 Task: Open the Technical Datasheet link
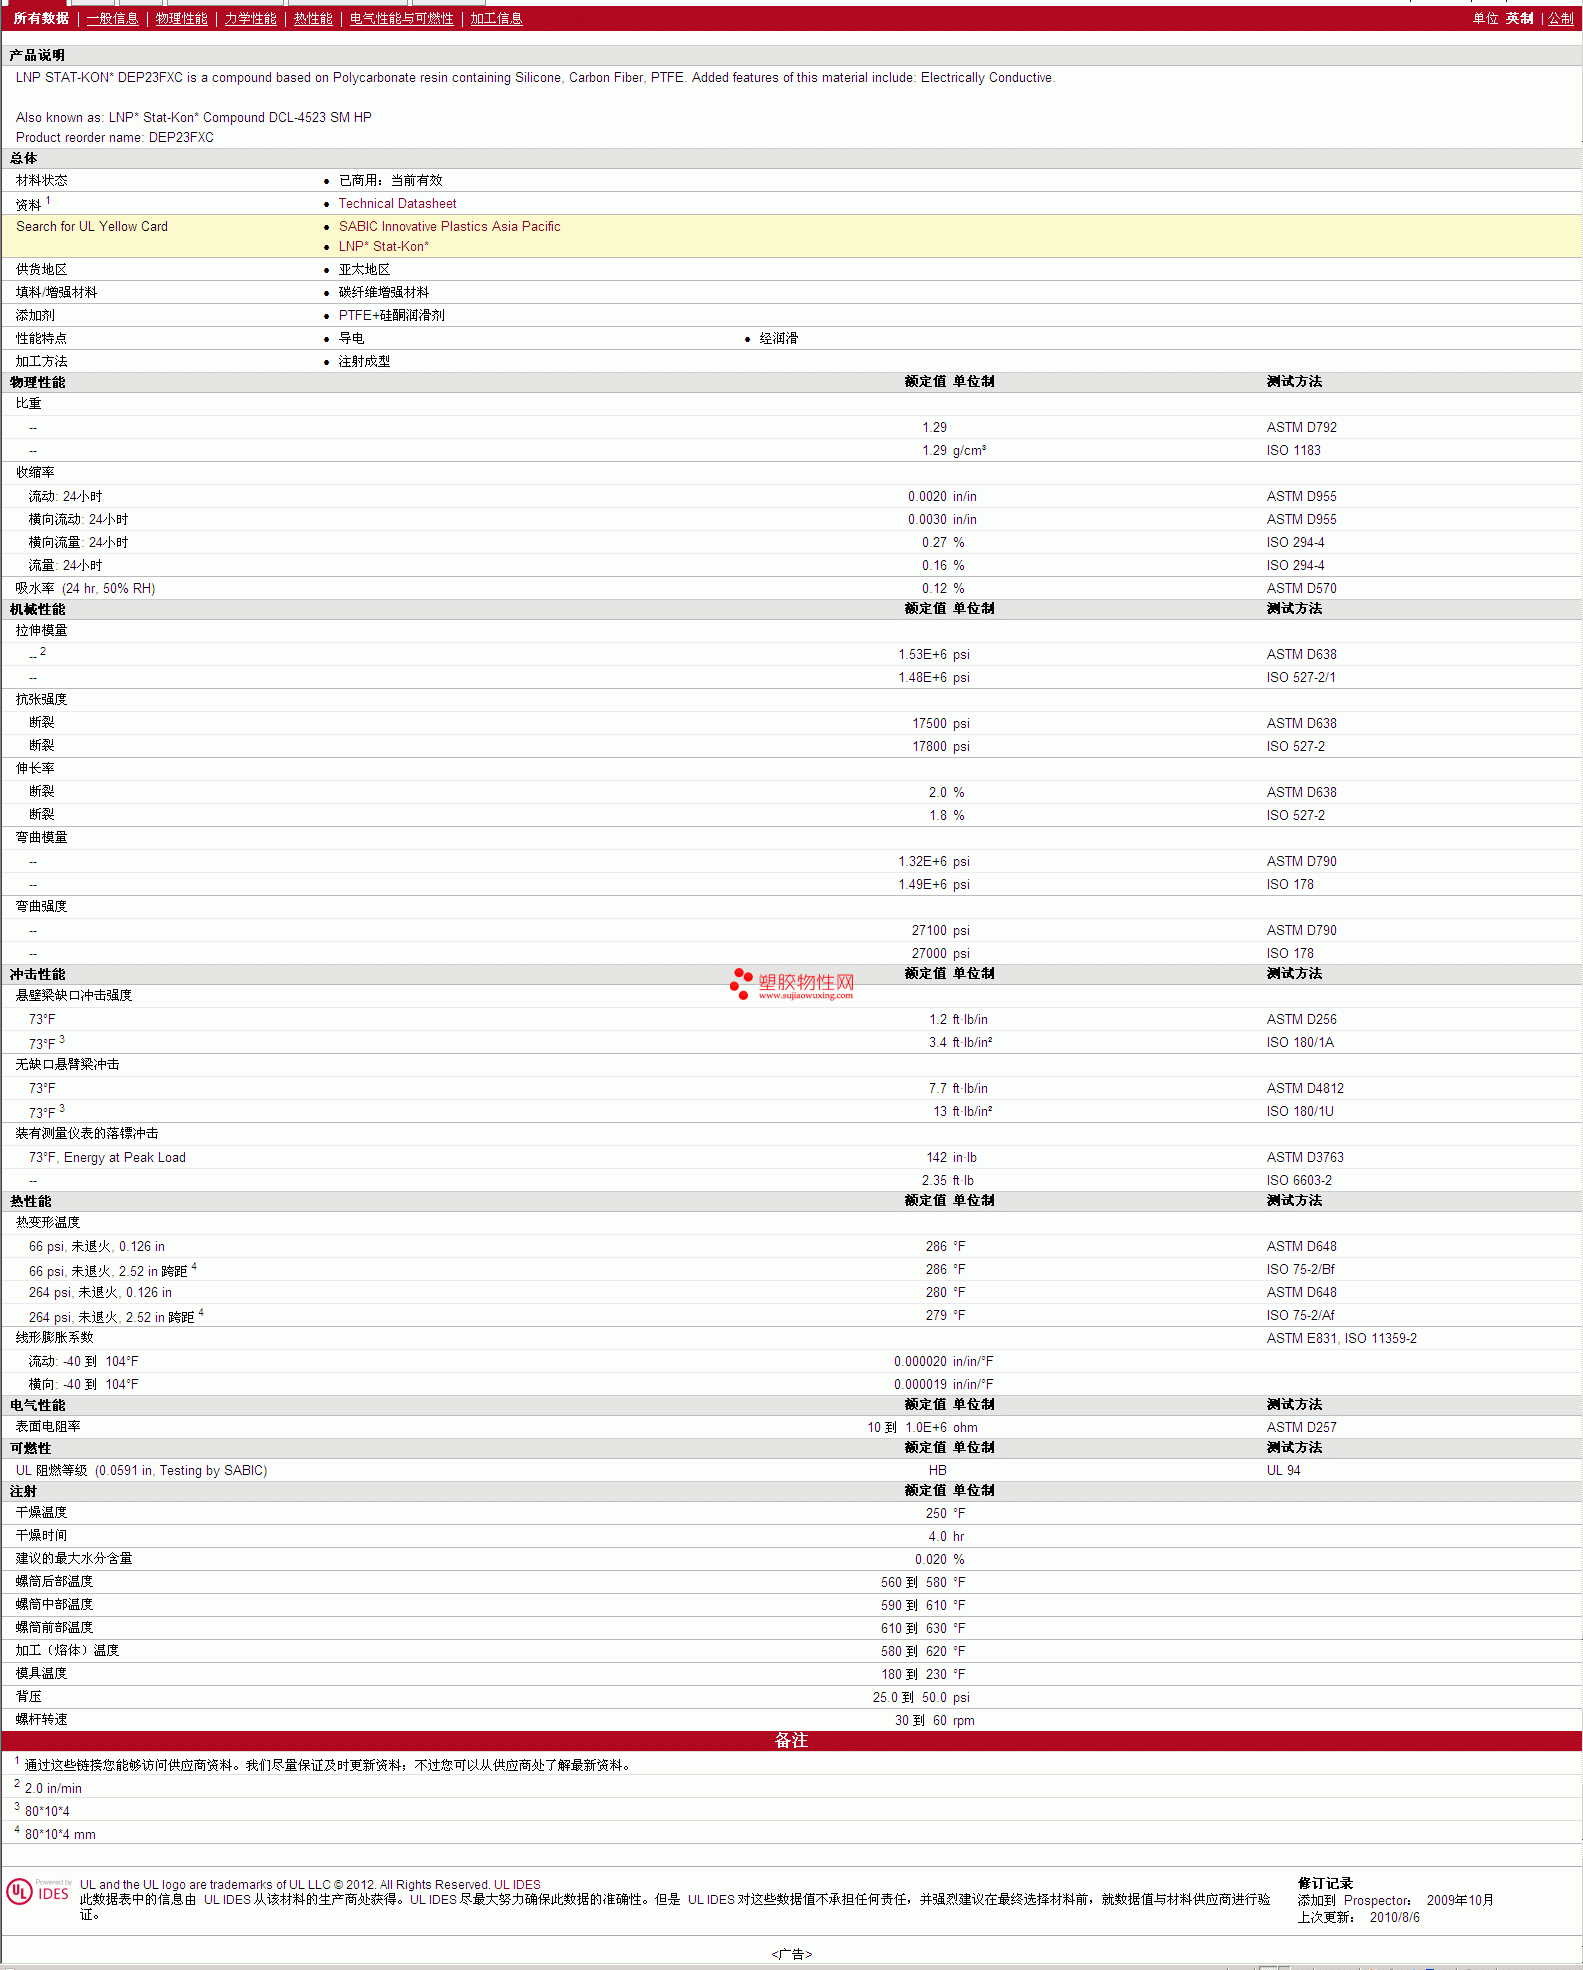(397, 203)
